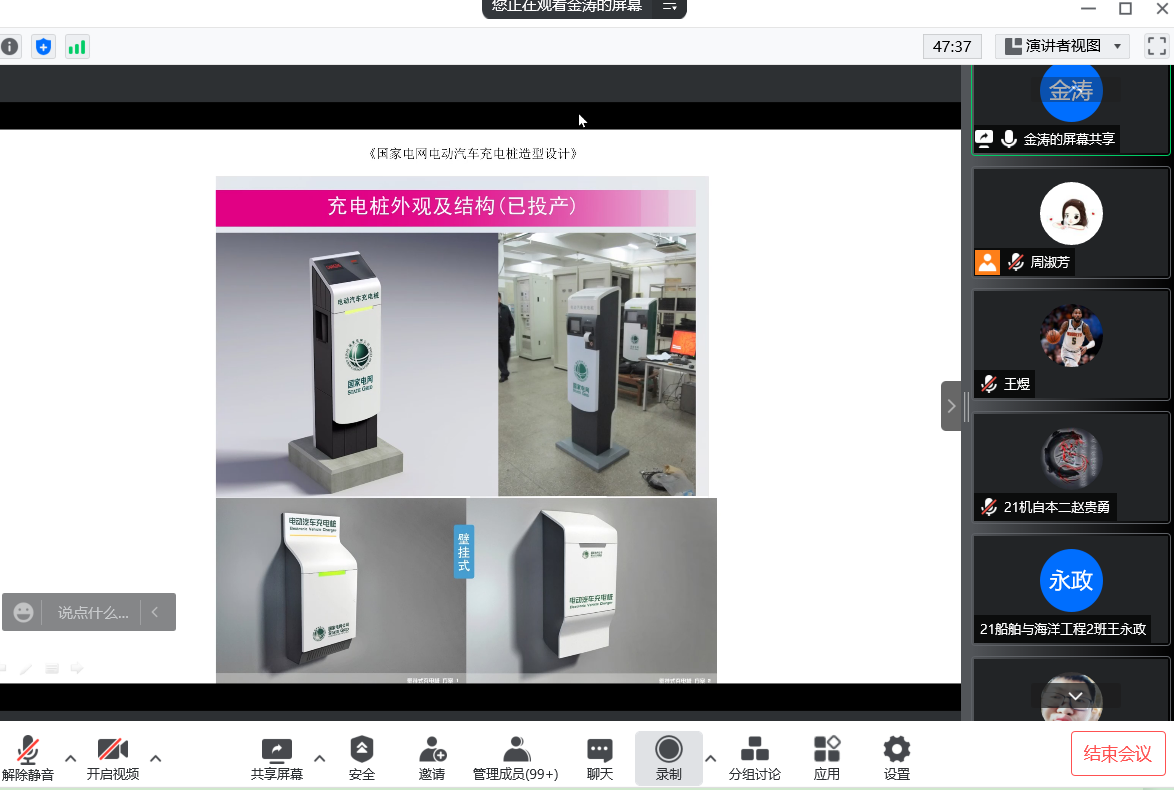Image resolution: width=1174 pixels, height=790 pixels.
Task: Select 王煜 participant tile
Action: (x=1071, y=344)
